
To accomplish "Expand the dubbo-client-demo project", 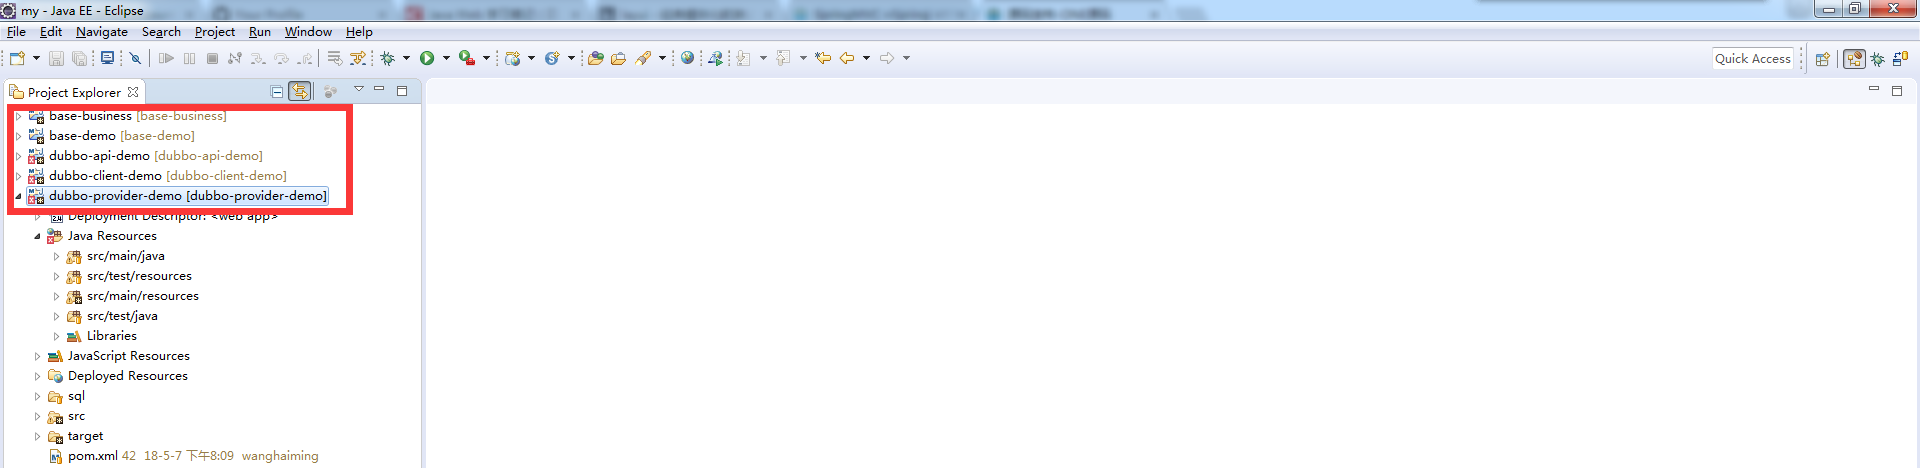I will (x=18, y=176).
